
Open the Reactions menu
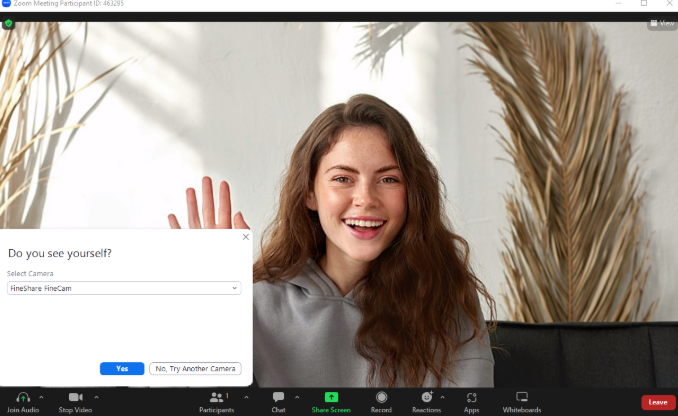426,402
